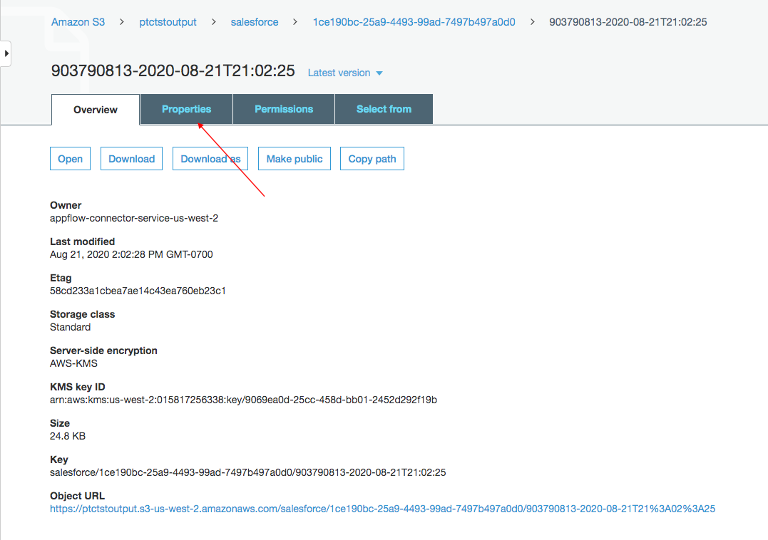
Task: Click the Make public button
Action: coord(294,159)
